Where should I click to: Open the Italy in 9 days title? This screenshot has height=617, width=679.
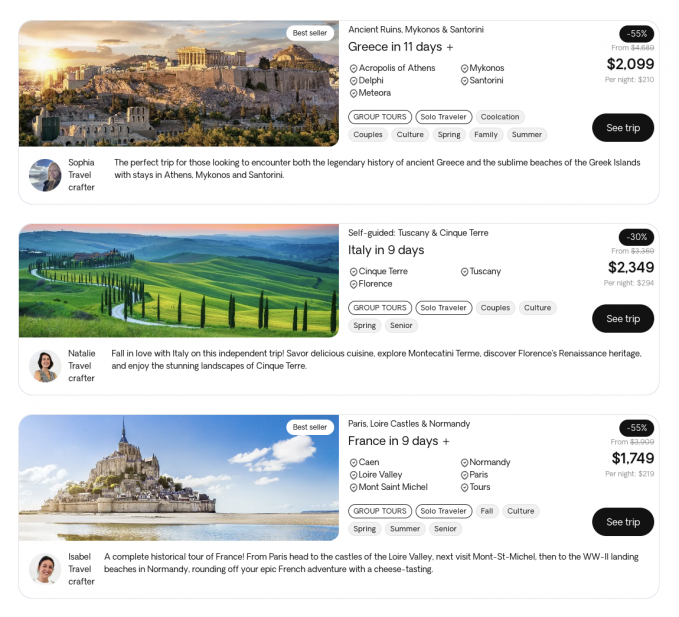coord(386,250)
